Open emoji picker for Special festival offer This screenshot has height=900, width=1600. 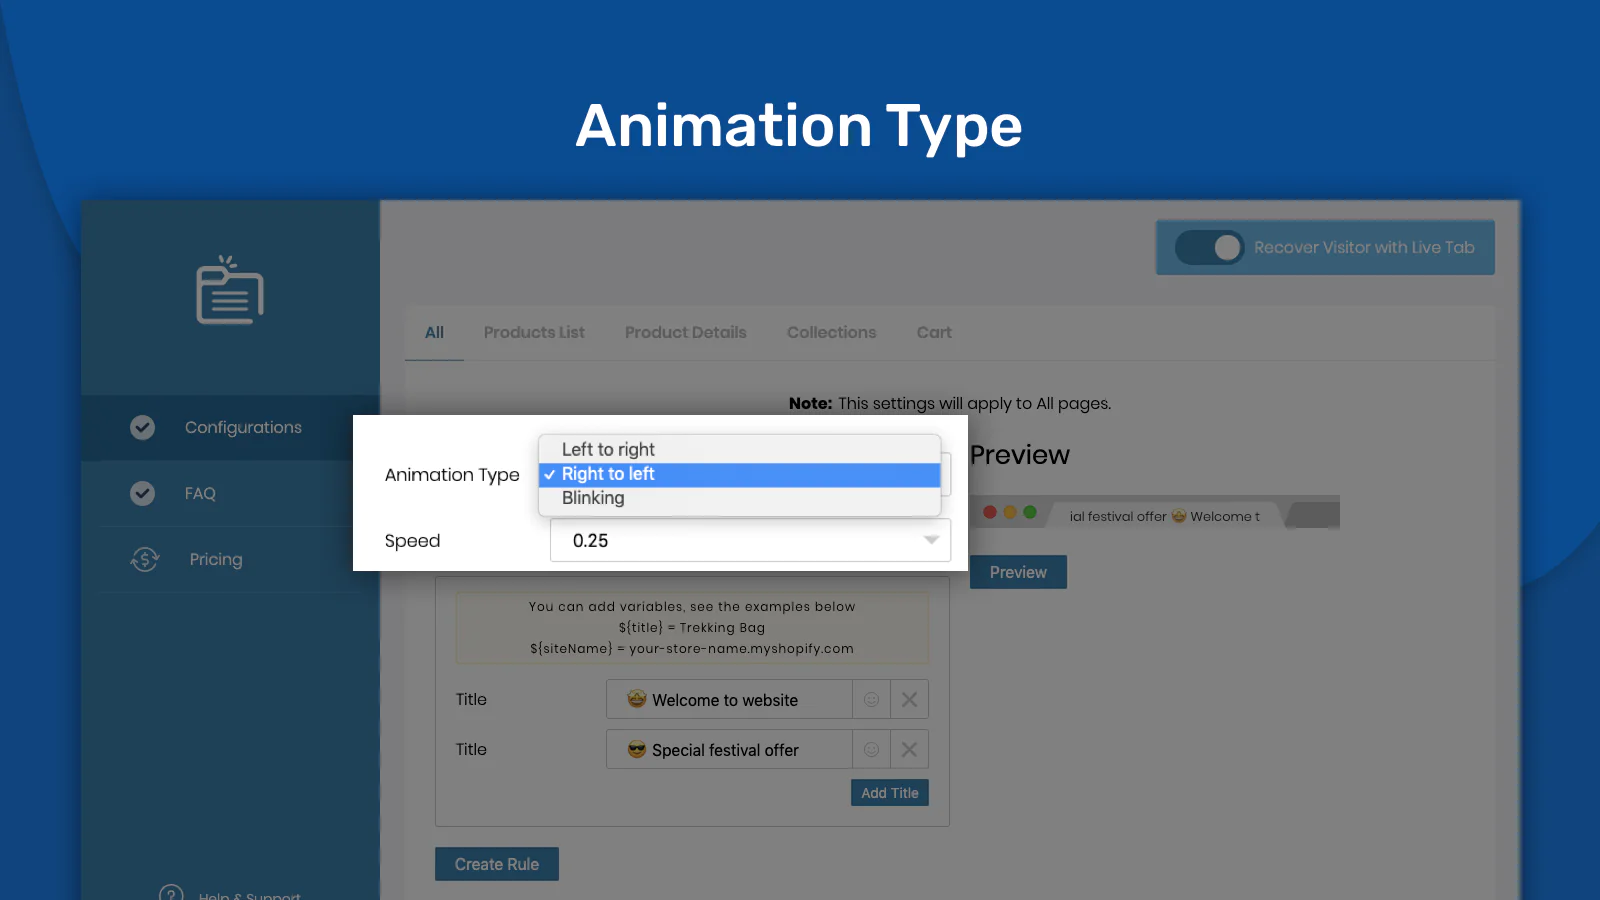(871, 750)
